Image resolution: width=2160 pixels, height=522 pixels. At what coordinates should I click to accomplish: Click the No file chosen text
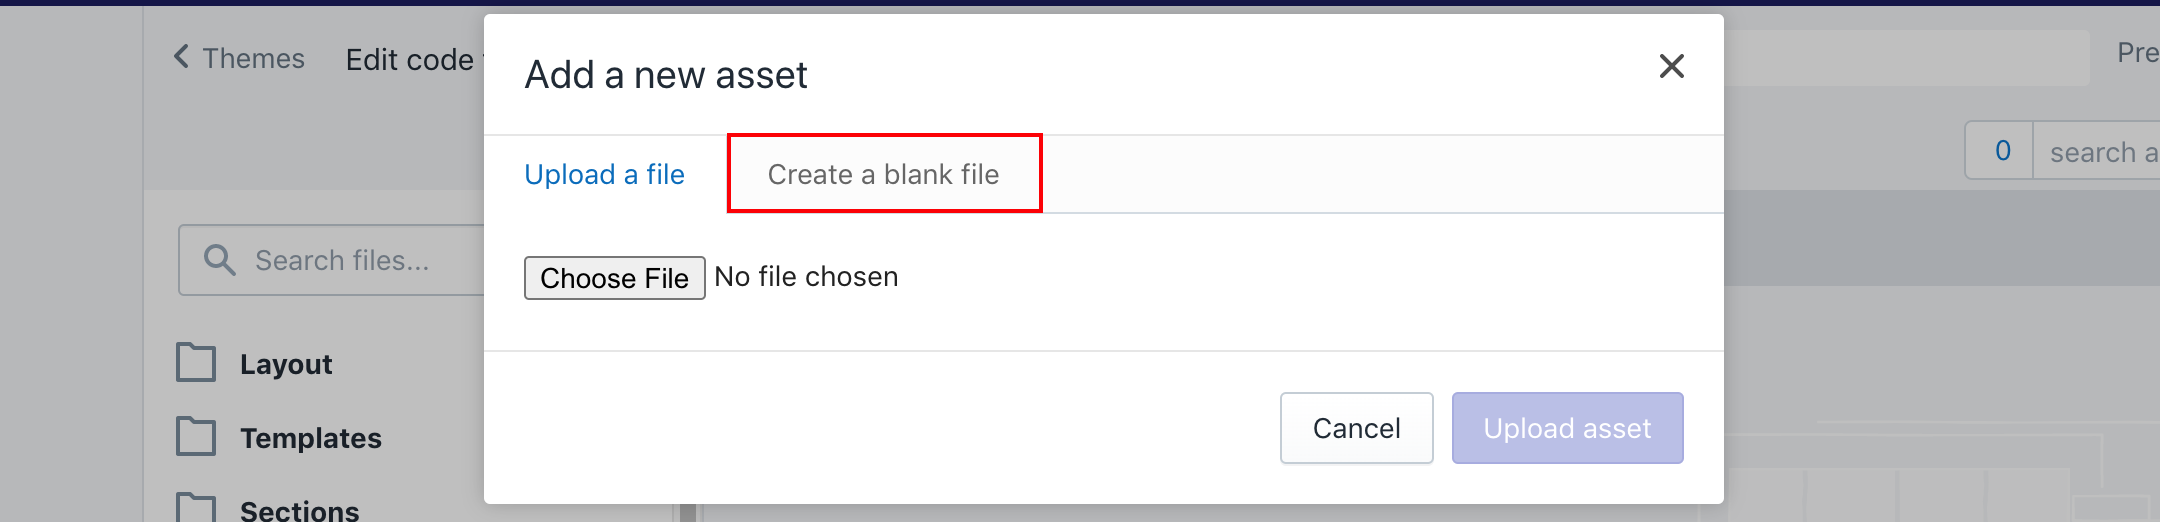point(807,277)
